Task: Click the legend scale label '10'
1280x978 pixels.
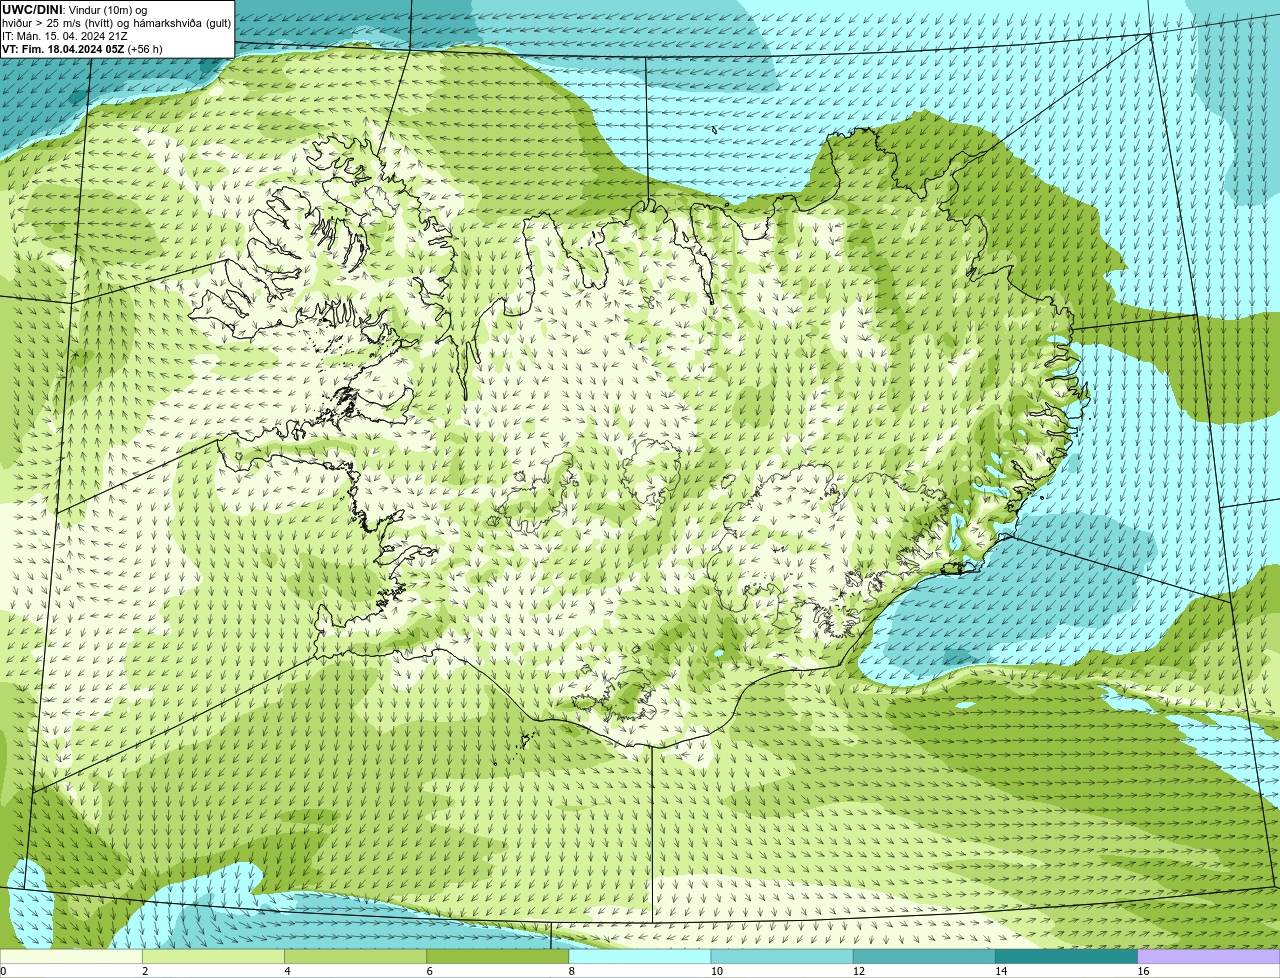Action: [717, 971]
